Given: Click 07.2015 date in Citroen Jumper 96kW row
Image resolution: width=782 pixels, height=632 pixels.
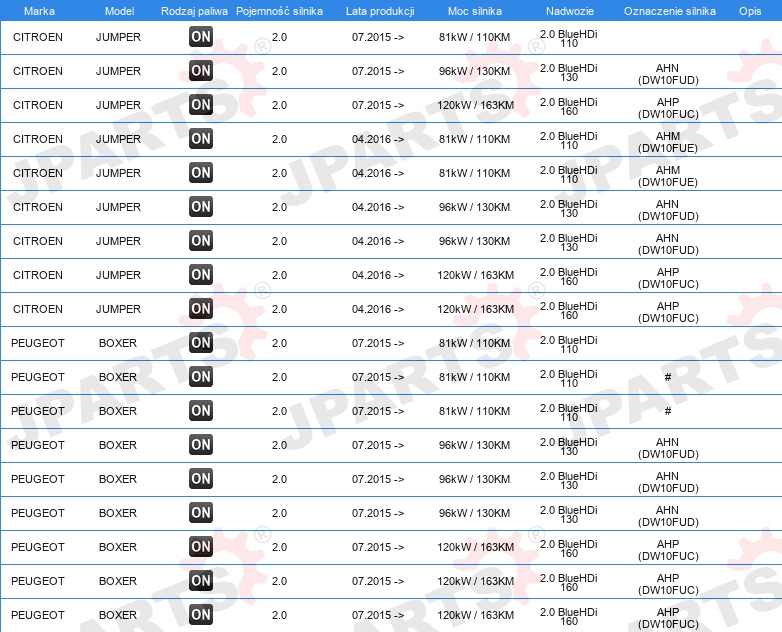Looking at the screenshot, I should pyautogui.click(x=378, y=71).
